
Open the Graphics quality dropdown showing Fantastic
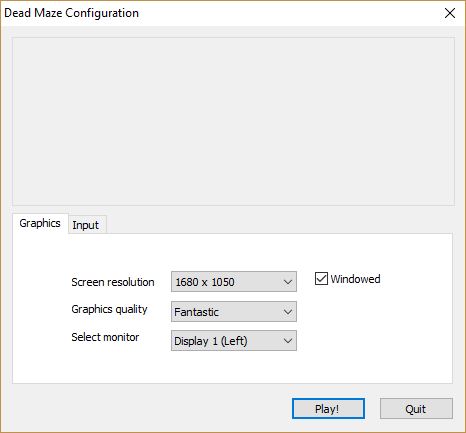click(x=234, y=312)
